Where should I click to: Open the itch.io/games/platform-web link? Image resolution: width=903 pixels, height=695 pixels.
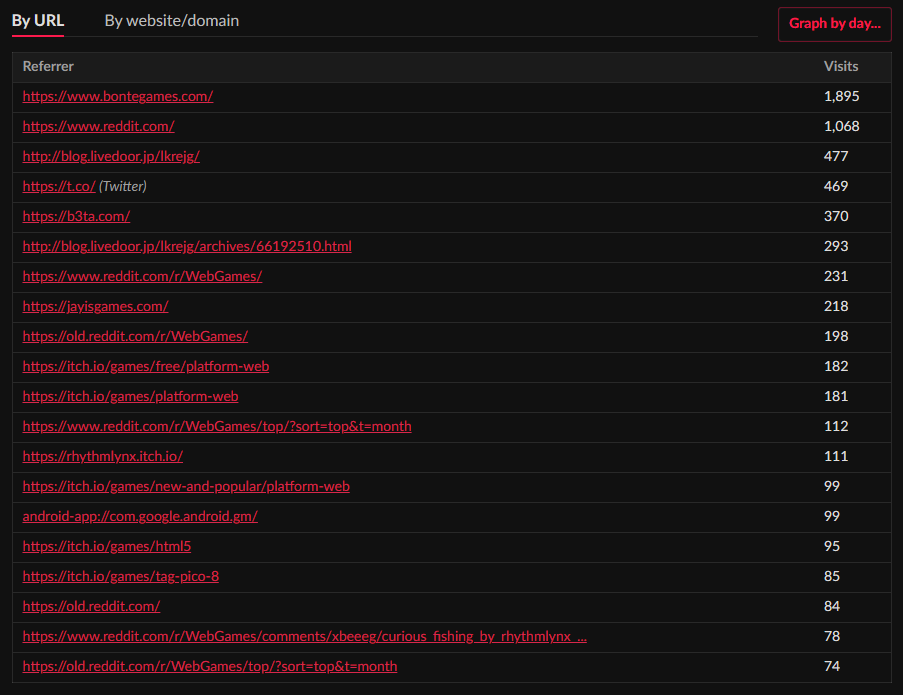(130, 396)
